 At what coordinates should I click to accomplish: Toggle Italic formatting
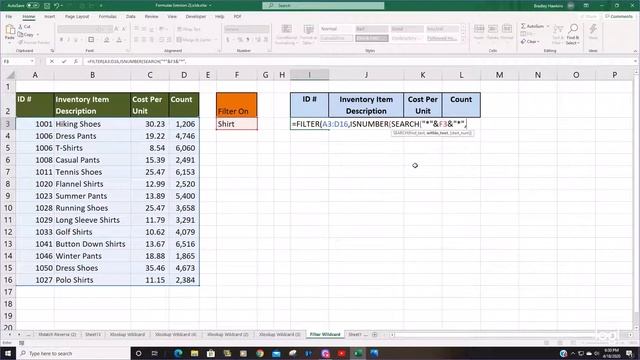[68, 40]
